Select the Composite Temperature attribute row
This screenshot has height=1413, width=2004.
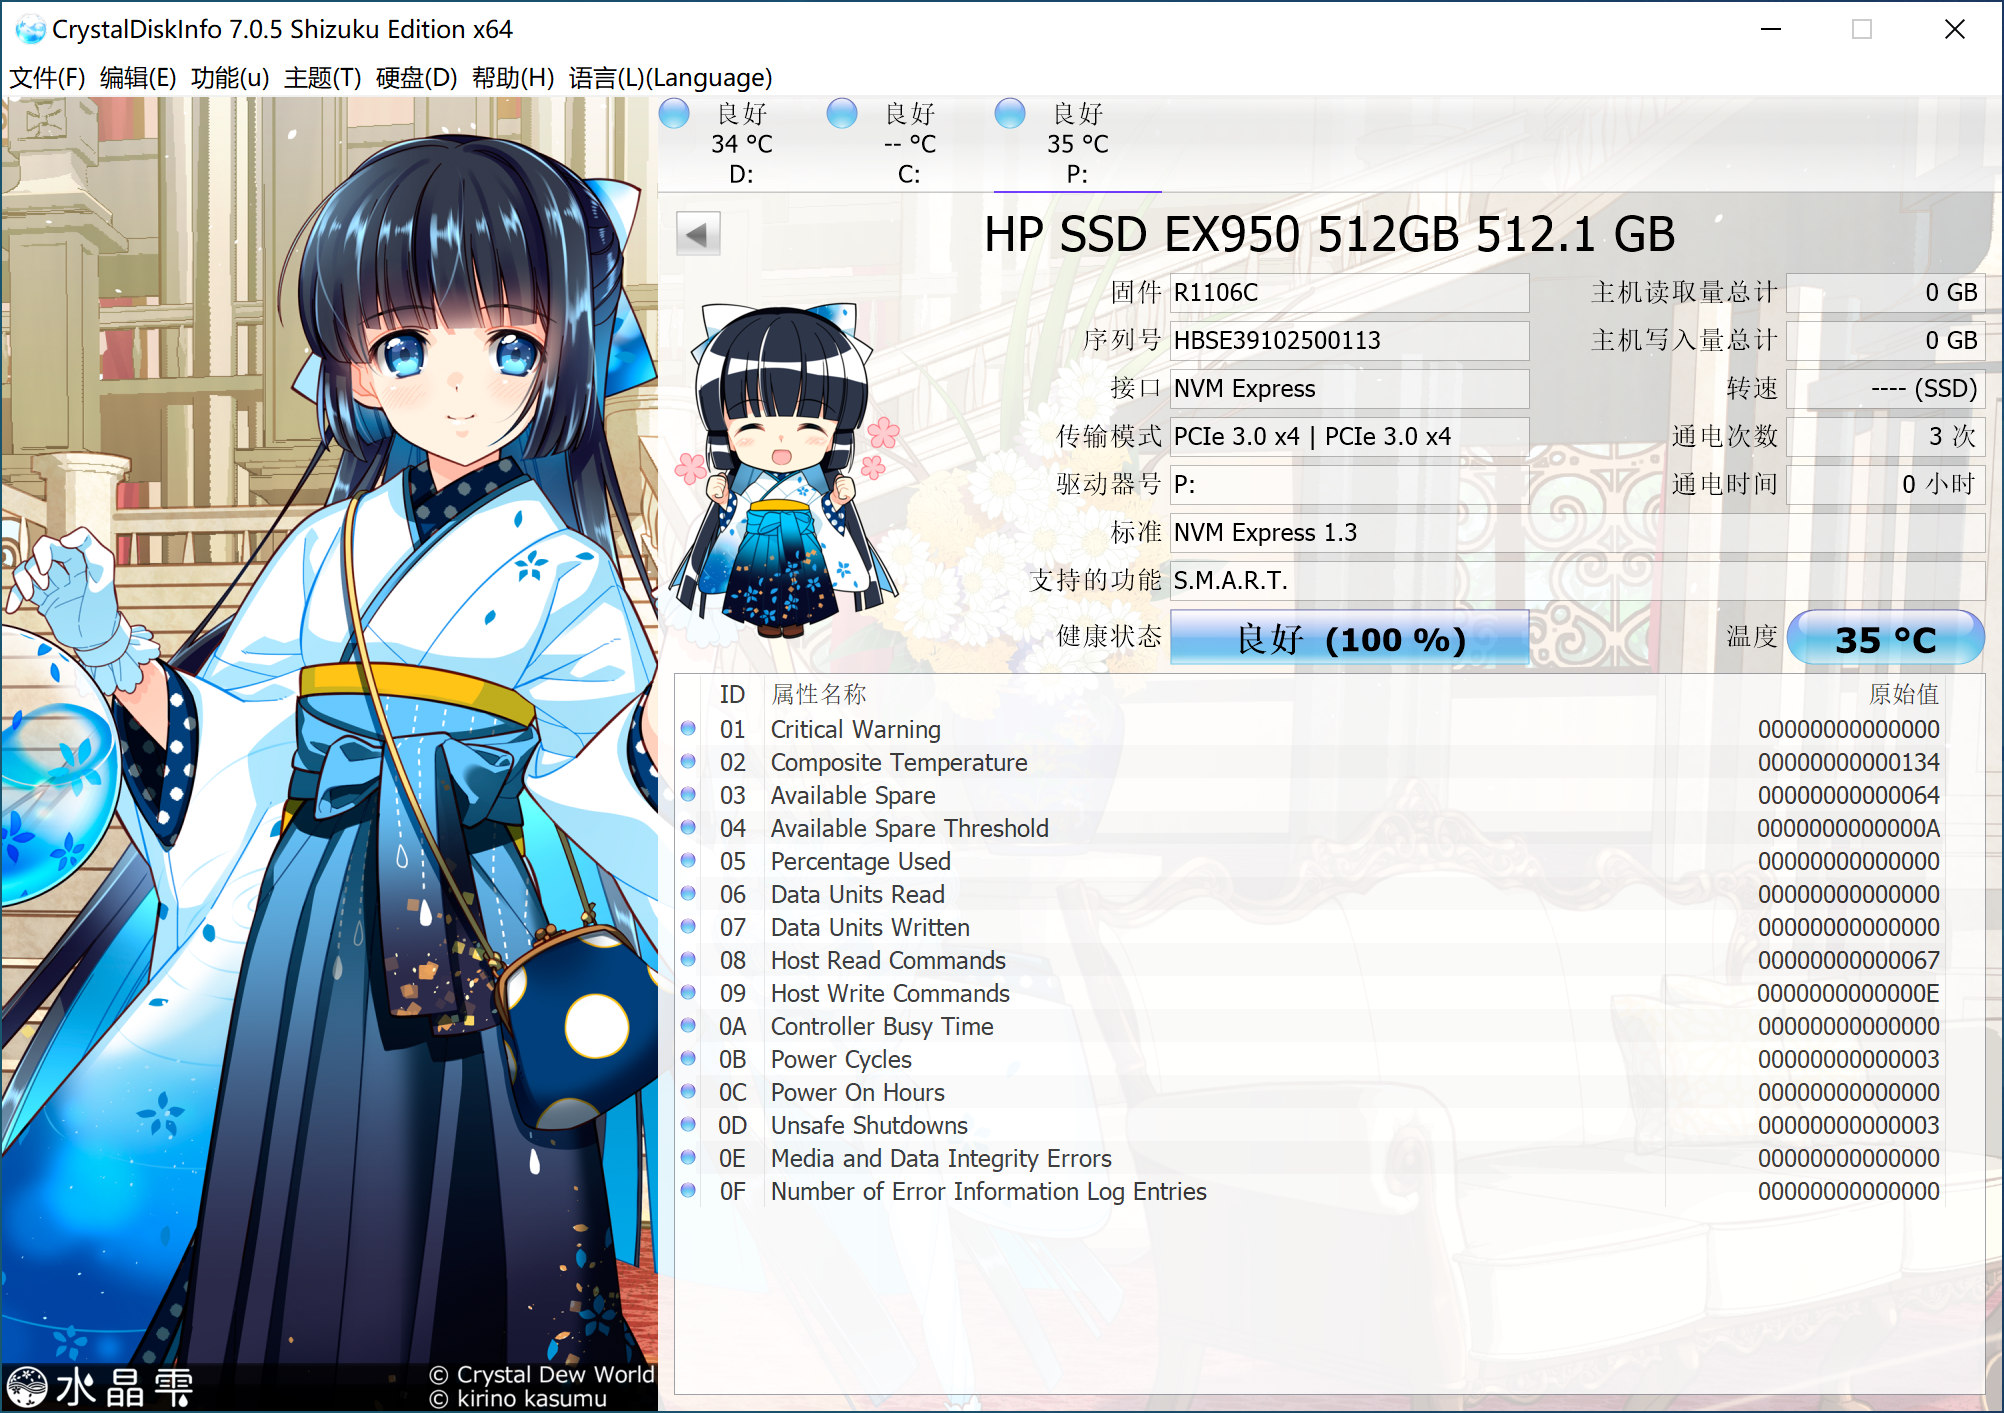coord(898,763)
